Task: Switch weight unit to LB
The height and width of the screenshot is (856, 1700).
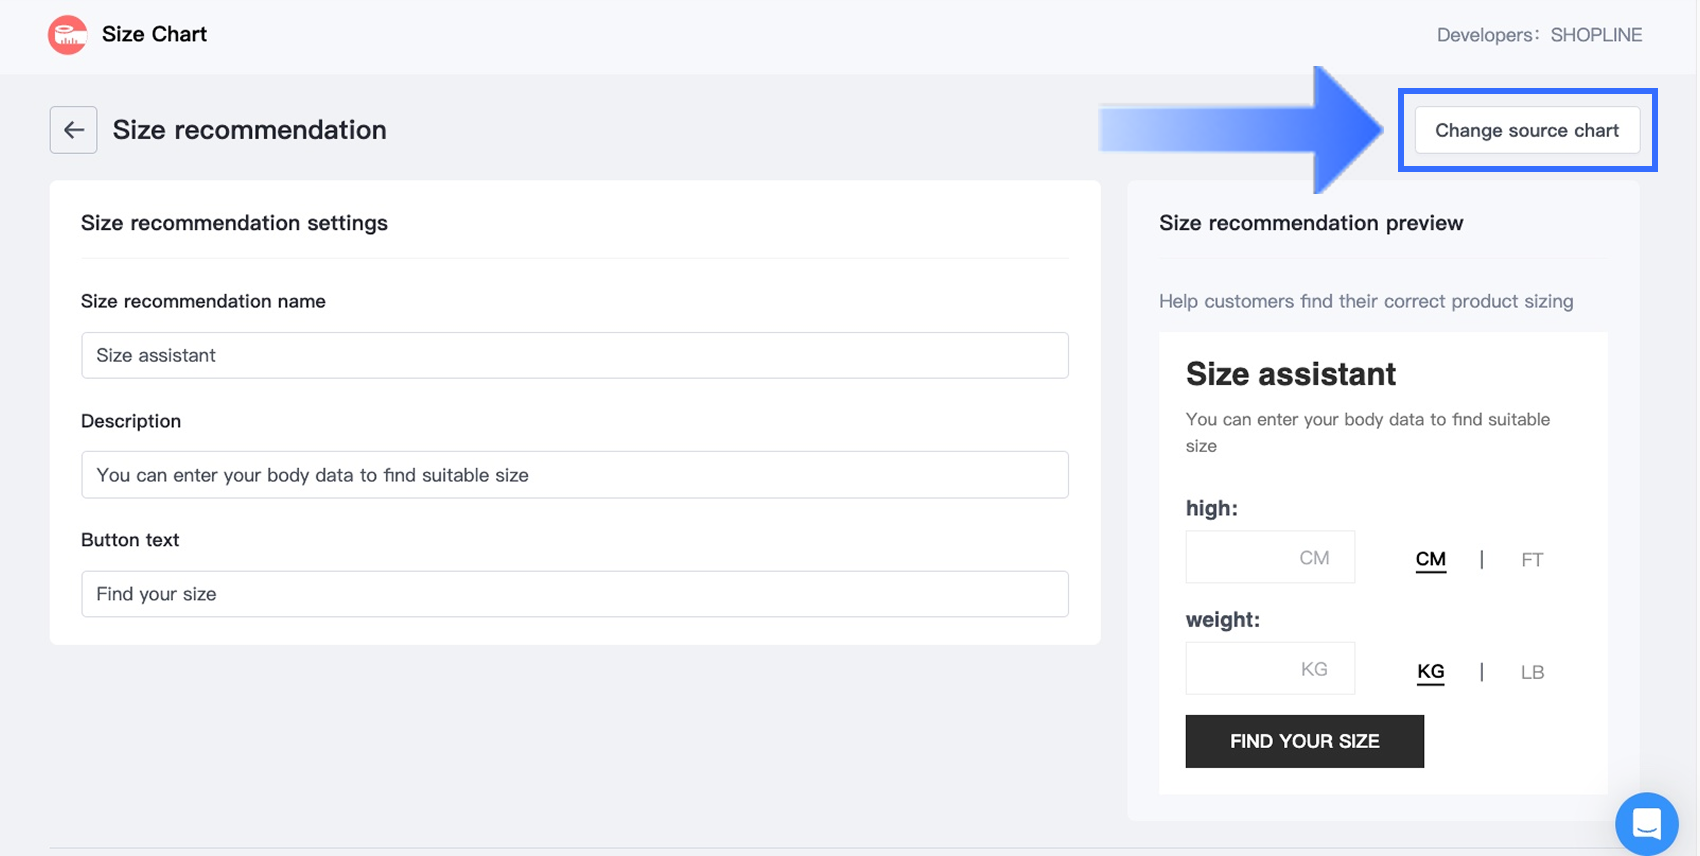Action: tap(1532, 672)
